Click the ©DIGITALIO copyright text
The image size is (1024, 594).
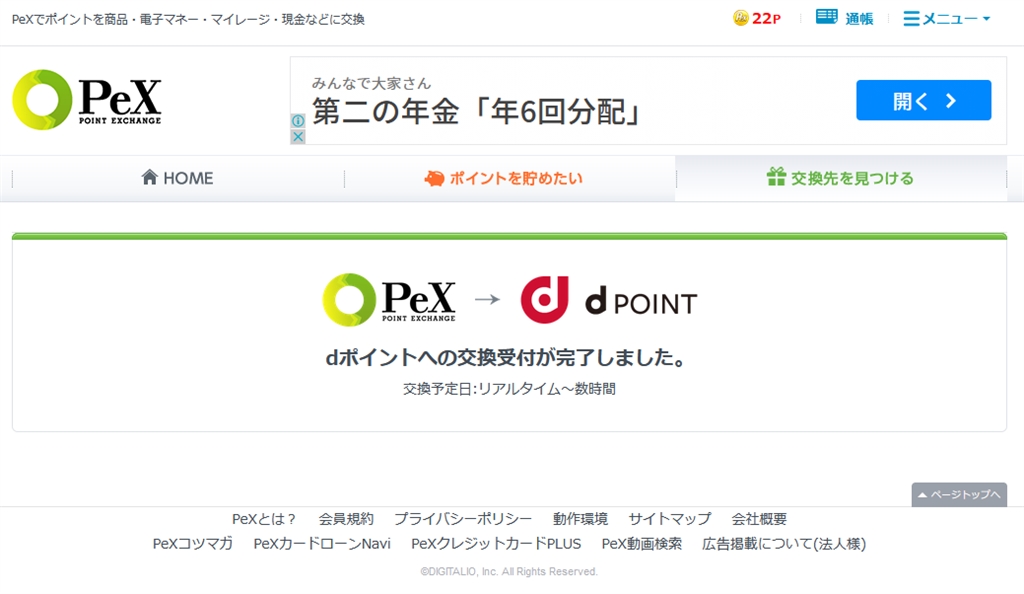pos(509,572)
